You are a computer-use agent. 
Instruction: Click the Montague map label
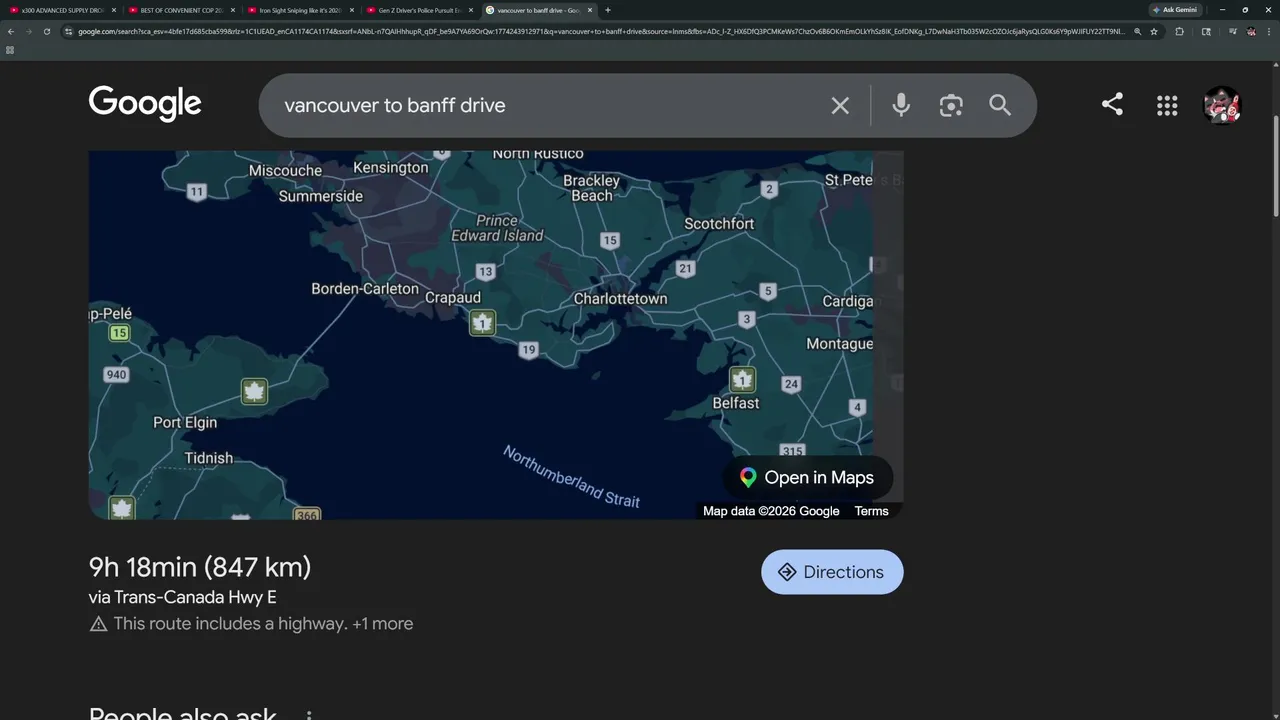[840, 344]
